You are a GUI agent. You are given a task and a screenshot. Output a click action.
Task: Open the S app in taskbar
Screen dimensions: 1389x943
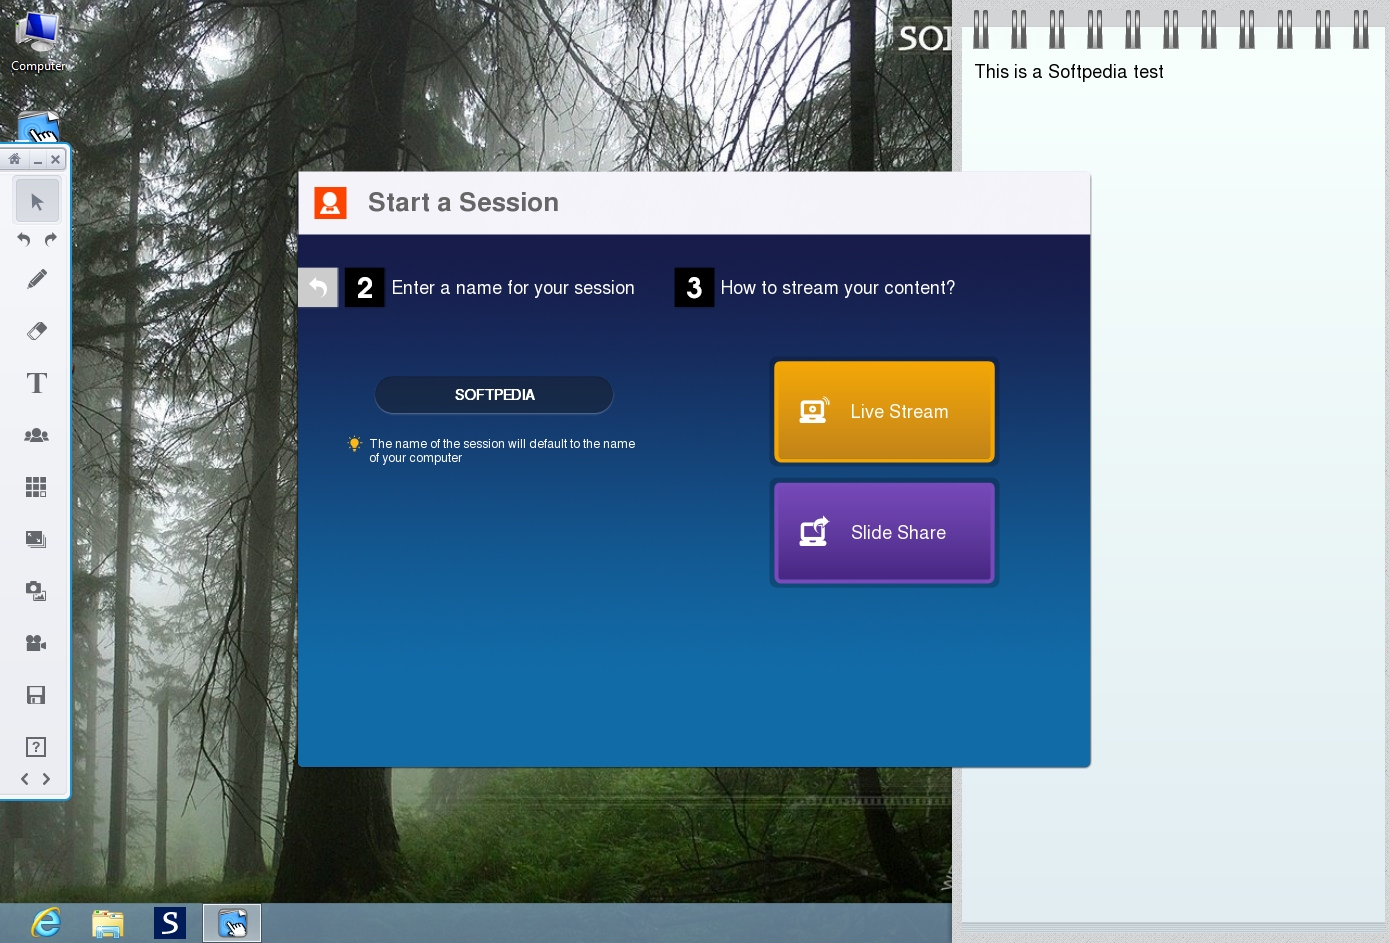coord(170,923)
